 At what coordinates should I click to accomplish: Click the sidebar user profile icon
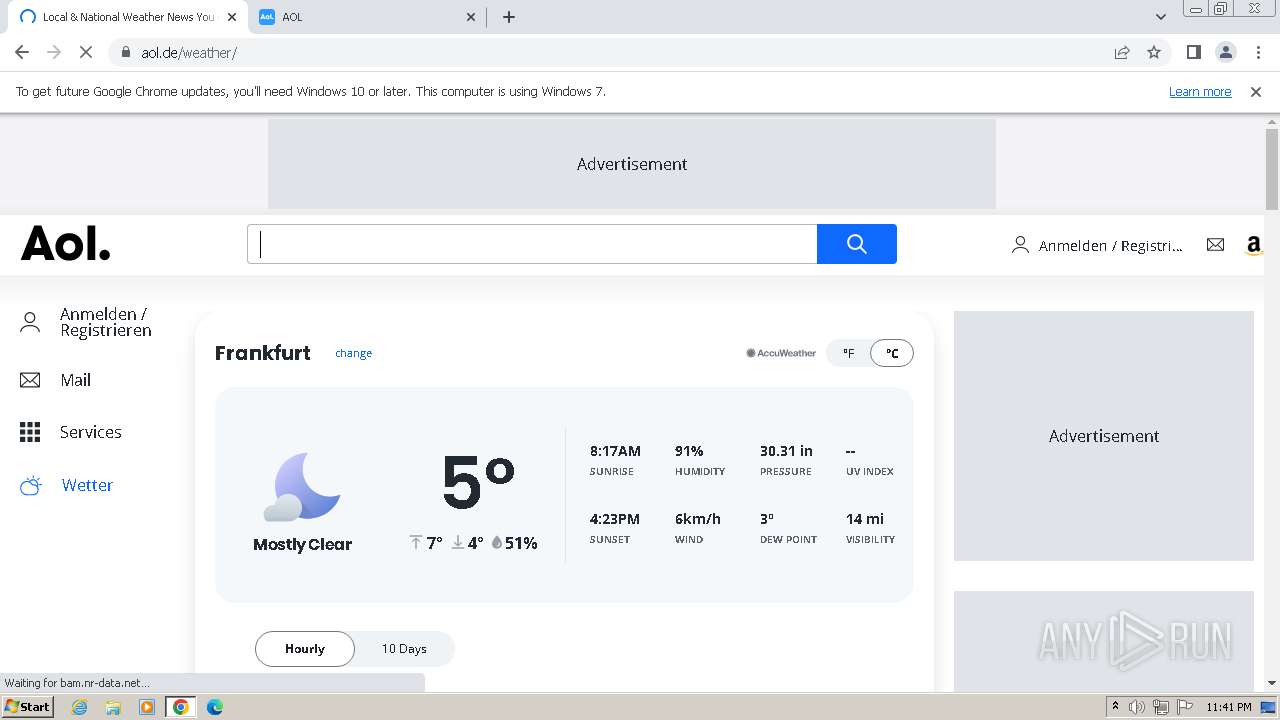(30, 322)
